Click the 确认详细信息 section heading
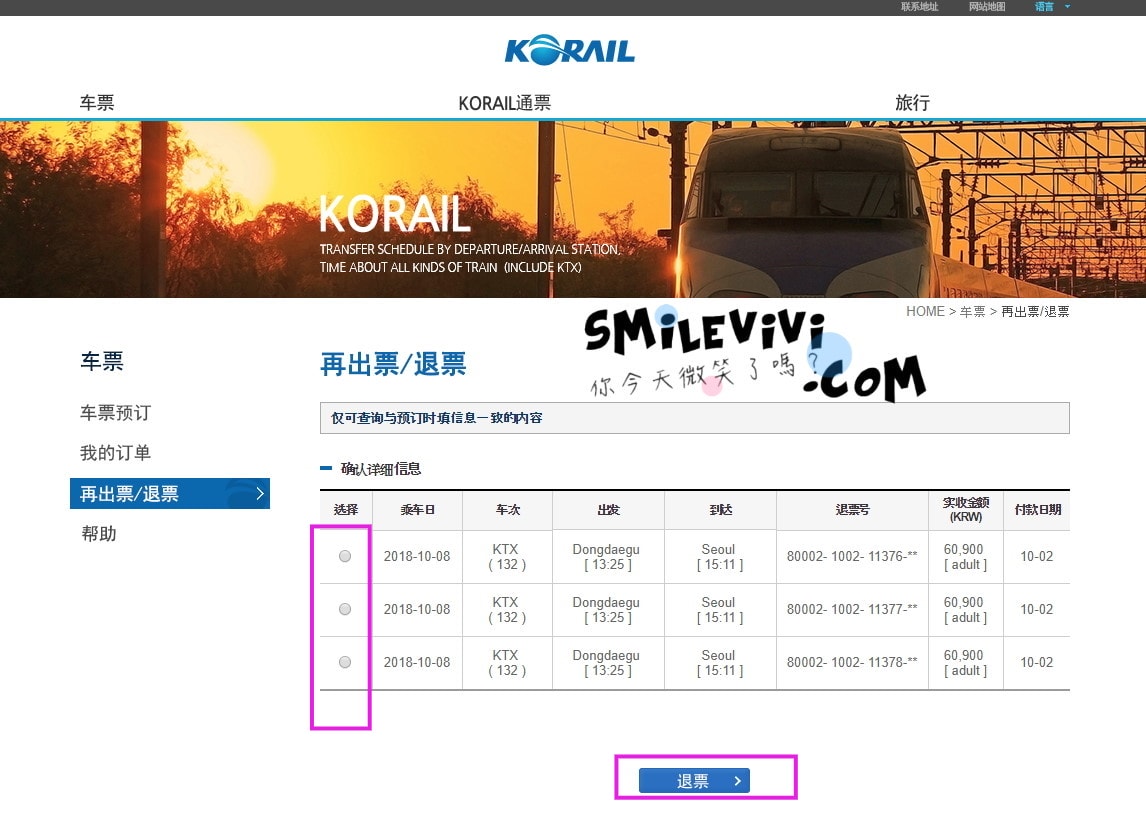1146x820 pixels. point(380,468)
